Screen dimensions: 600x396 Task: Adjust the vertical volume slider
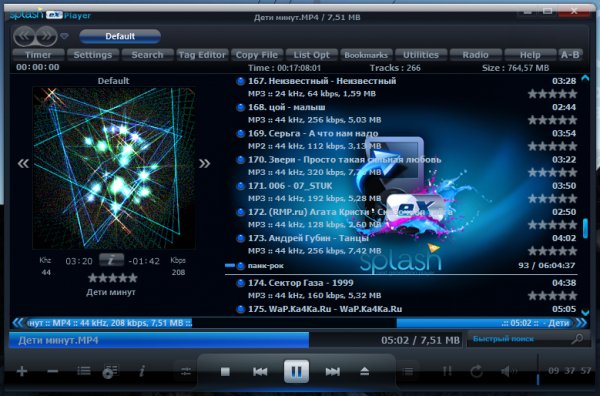click(x=538, y=370)
